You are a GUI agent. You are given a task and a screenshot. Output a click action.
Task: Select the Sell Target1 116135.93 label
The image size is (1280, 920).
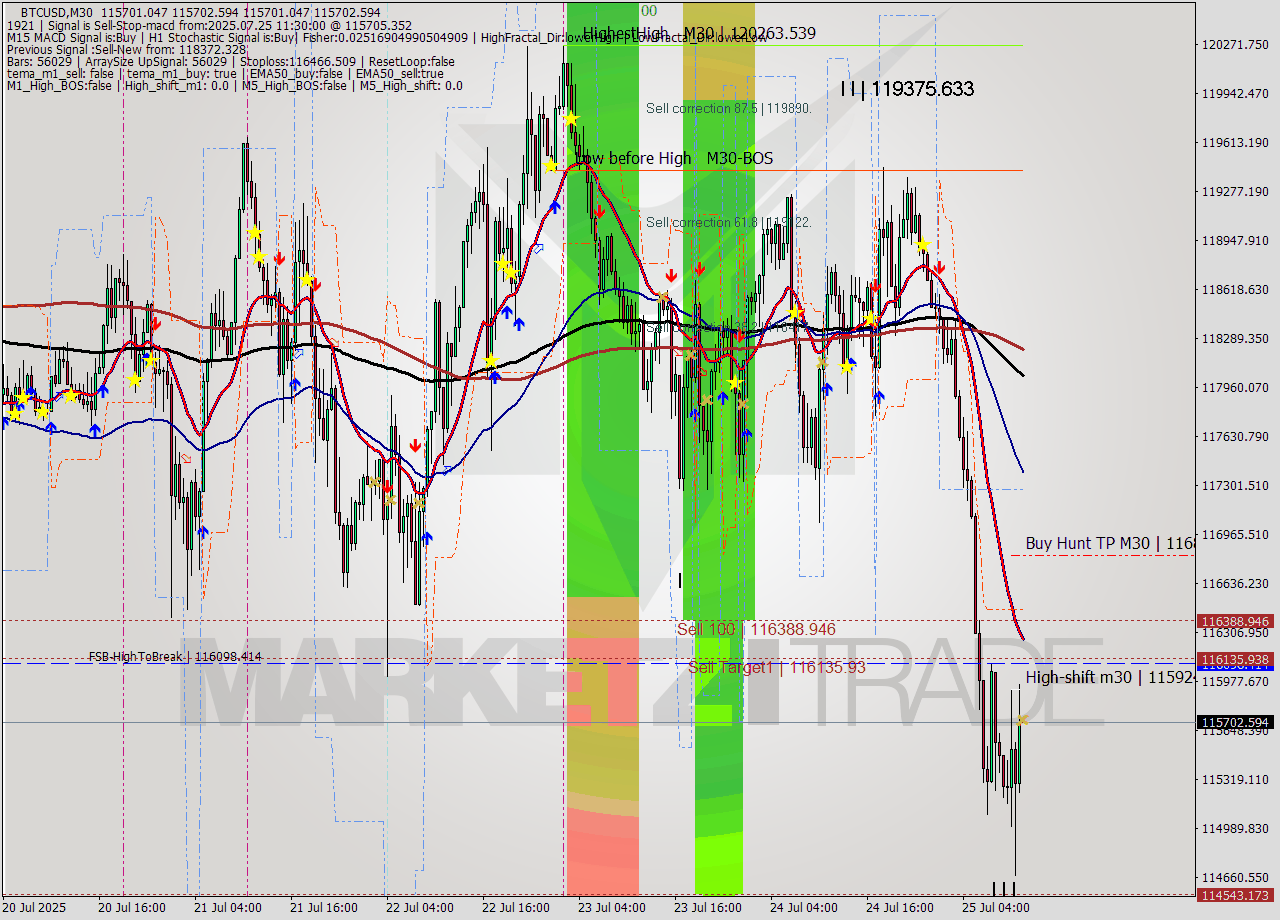coord(777,667)
